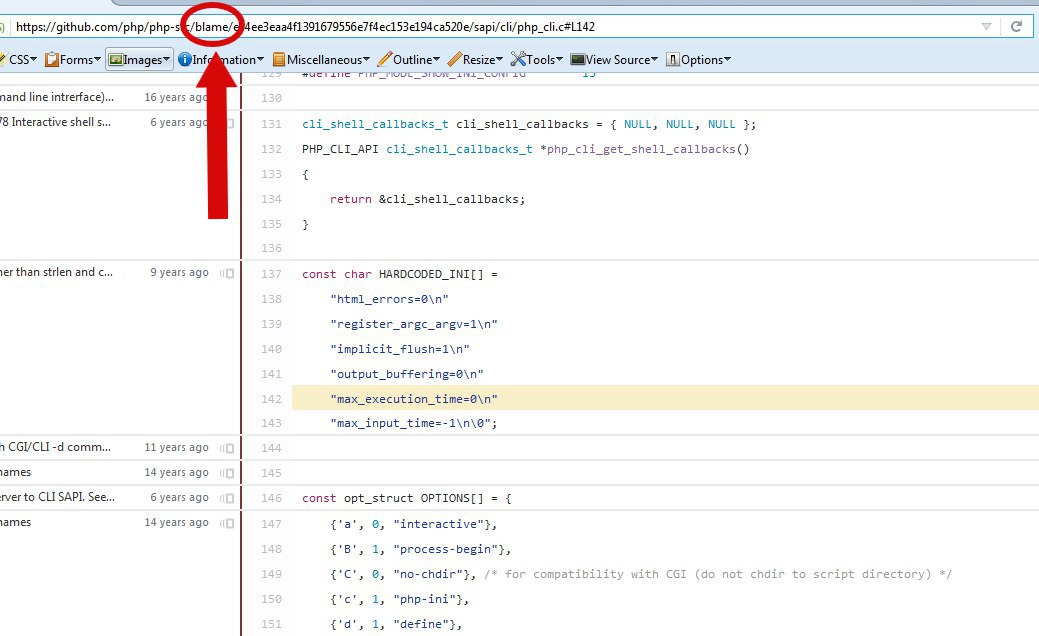Click the Resize ruler icon

coord(455,59)
